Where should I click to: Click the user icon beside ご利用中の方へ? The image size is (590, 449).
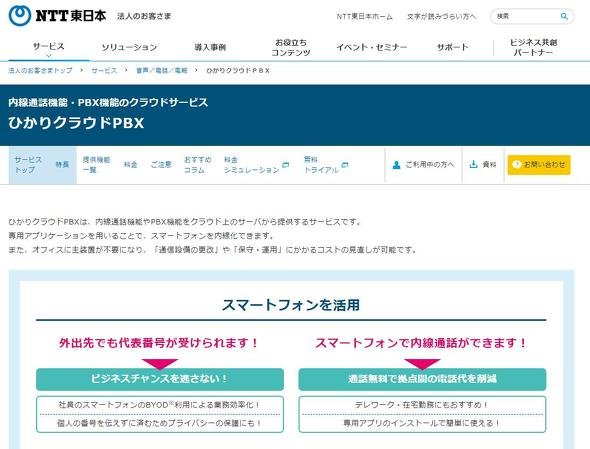click(x=396, y=165)
